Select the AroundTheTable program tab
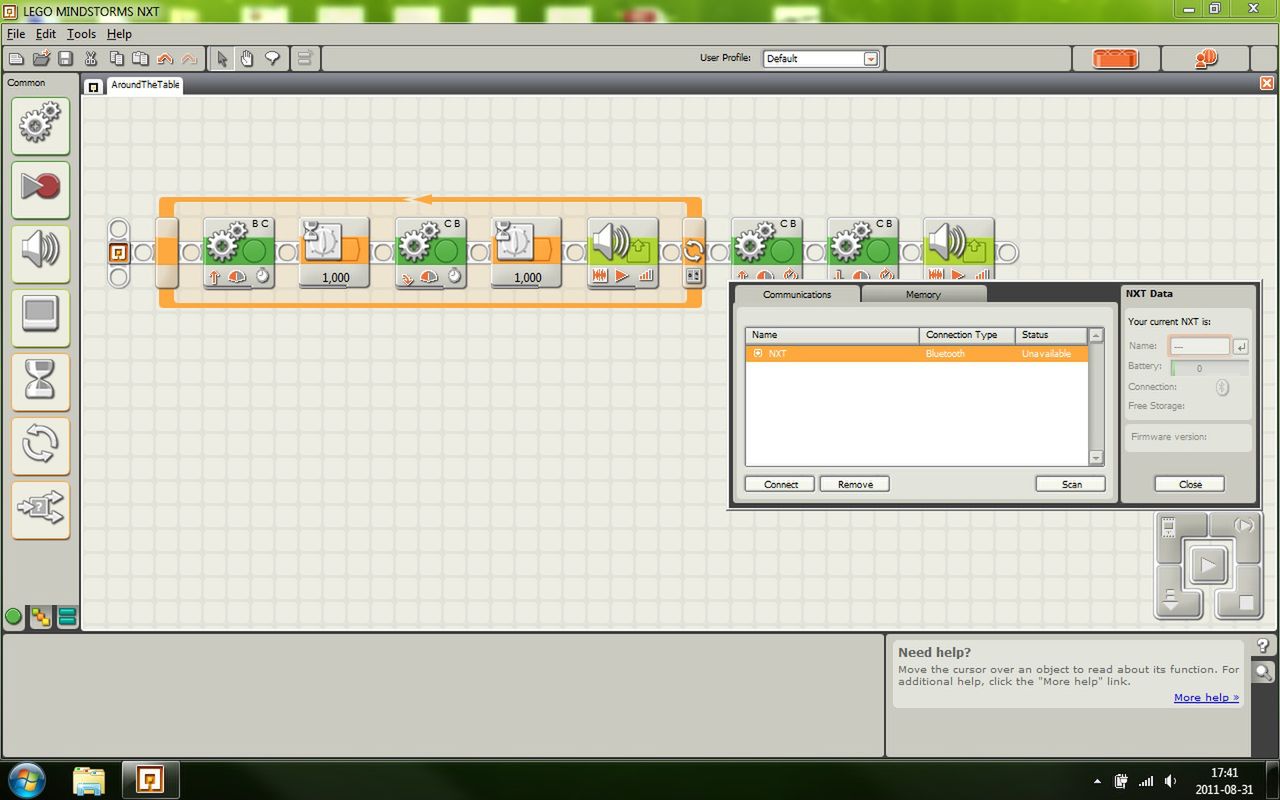 pyautogui.click(x=145, y=85)
